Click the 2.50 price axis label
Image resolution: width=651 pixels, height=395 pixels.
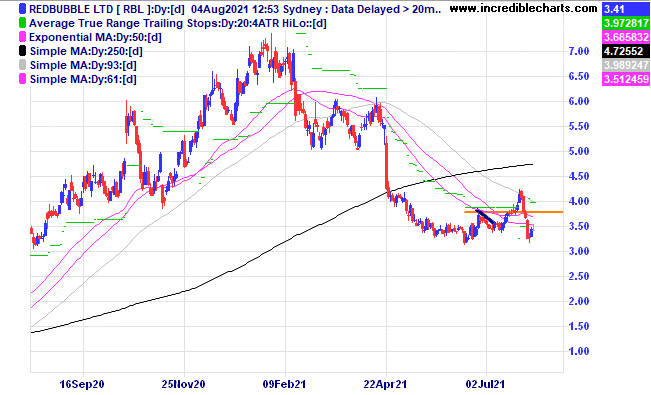click(x=579, y=276)
